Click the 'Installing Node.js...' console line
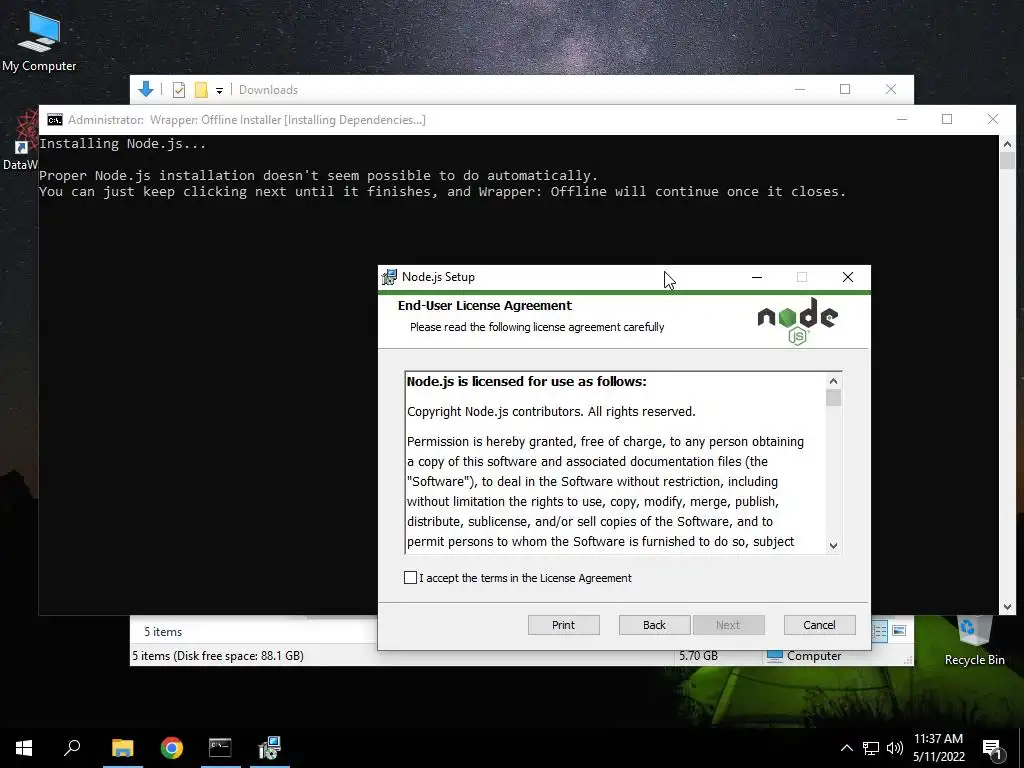This screenshot has width=1024, height=768. tap(122, 144)
